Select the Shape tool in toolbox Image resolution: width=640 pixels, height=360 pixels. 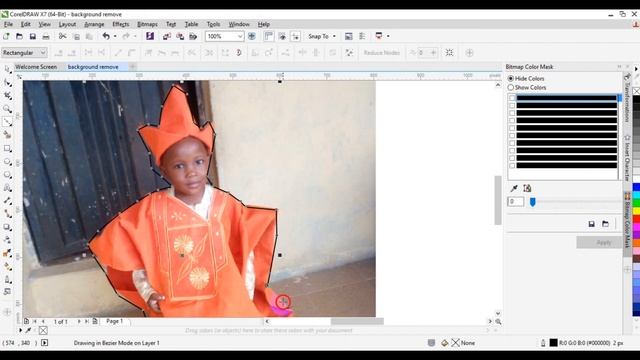8,83
